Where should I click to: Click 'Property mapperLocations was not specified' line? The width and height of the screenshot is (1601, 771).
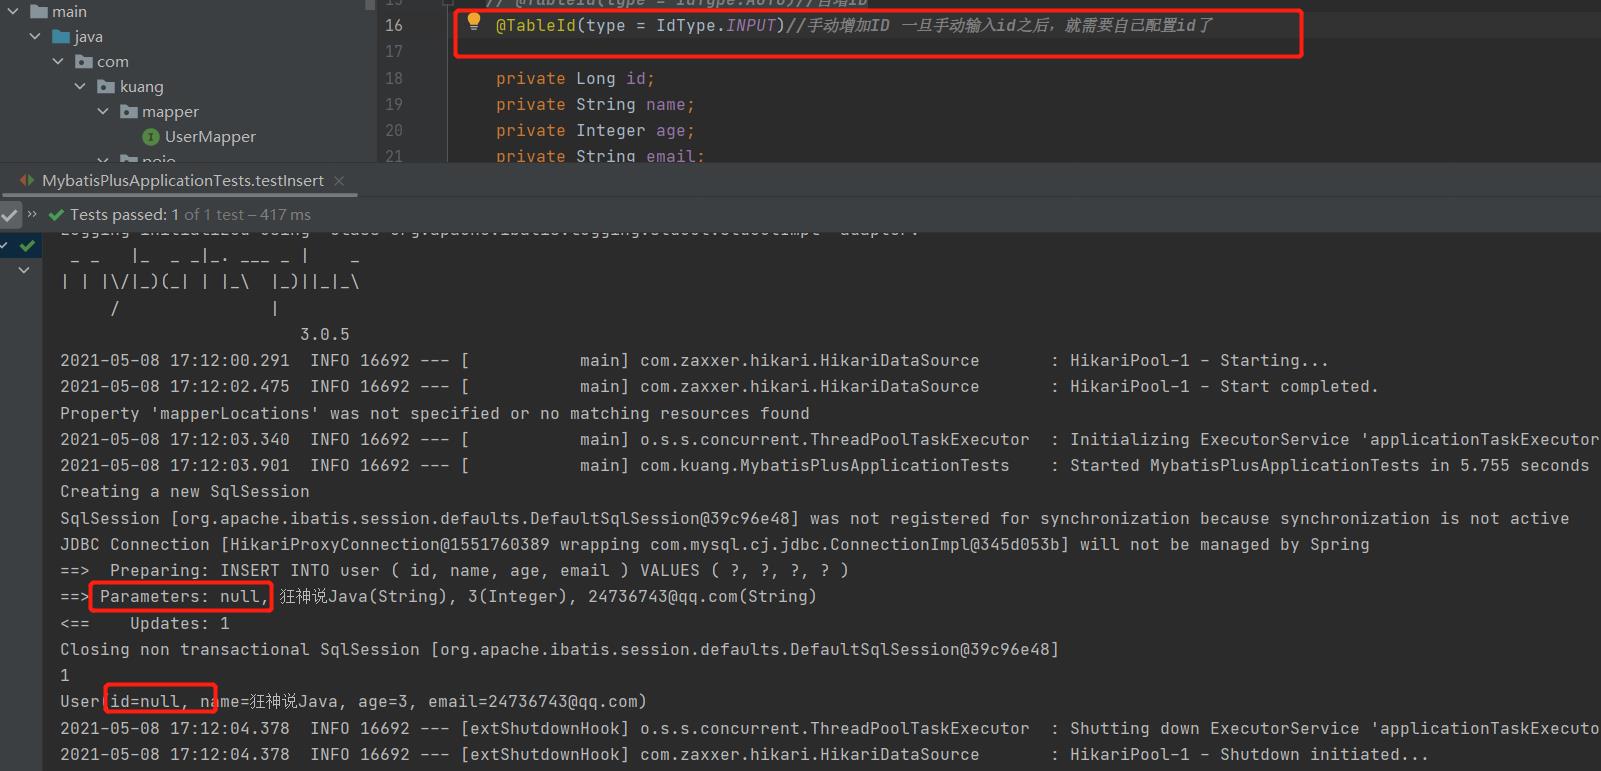(x=435, y=413)
